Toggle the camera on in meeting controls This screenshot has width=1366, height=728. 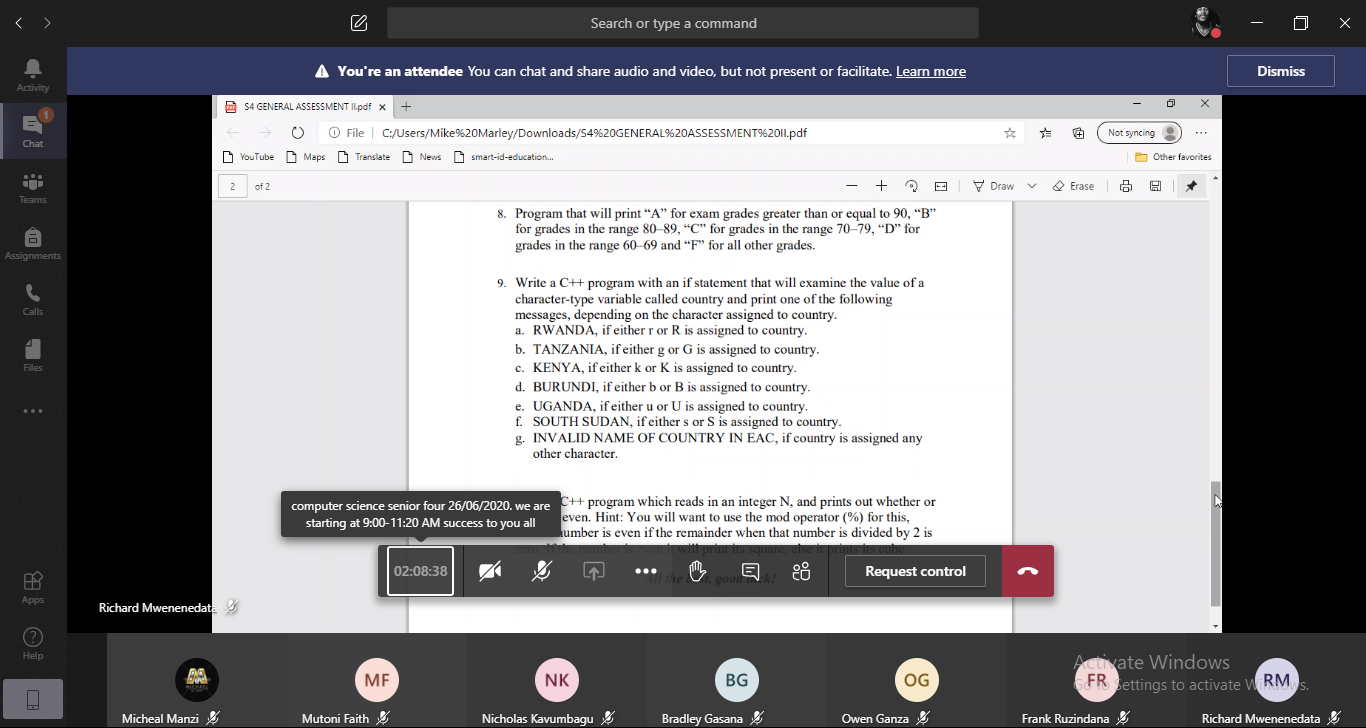490,571
